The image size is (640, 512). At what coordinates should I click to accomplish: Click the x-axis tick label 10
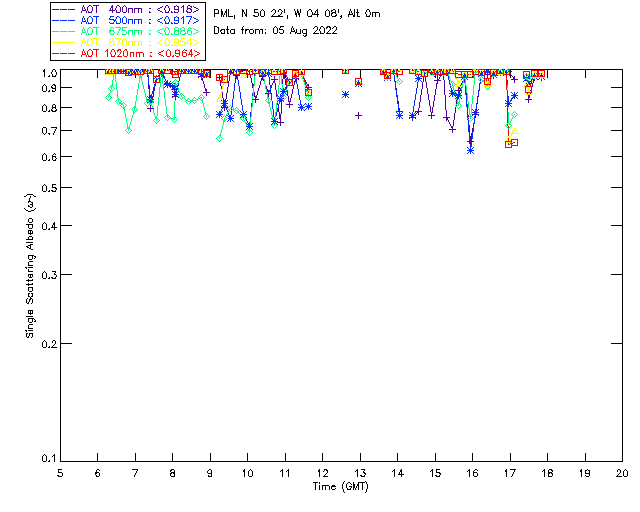[247, 473]
